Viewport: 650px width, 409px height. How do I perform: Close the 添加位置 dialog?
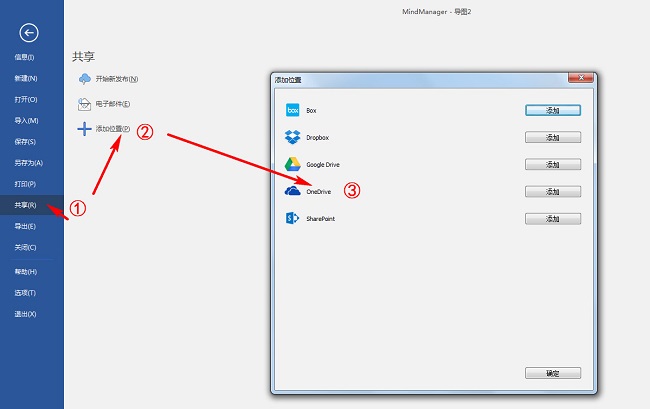tap(580, 77)
